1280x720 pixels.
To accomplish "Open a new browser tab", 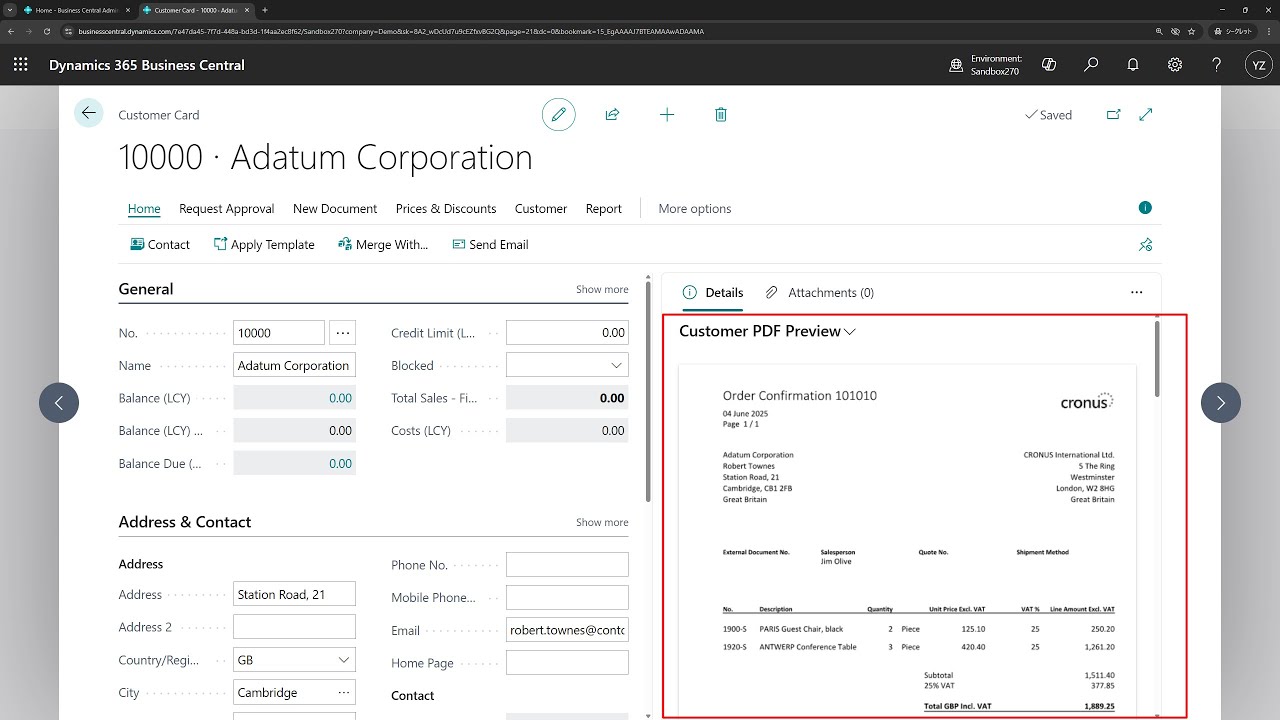I will click(x=265, y=10).
